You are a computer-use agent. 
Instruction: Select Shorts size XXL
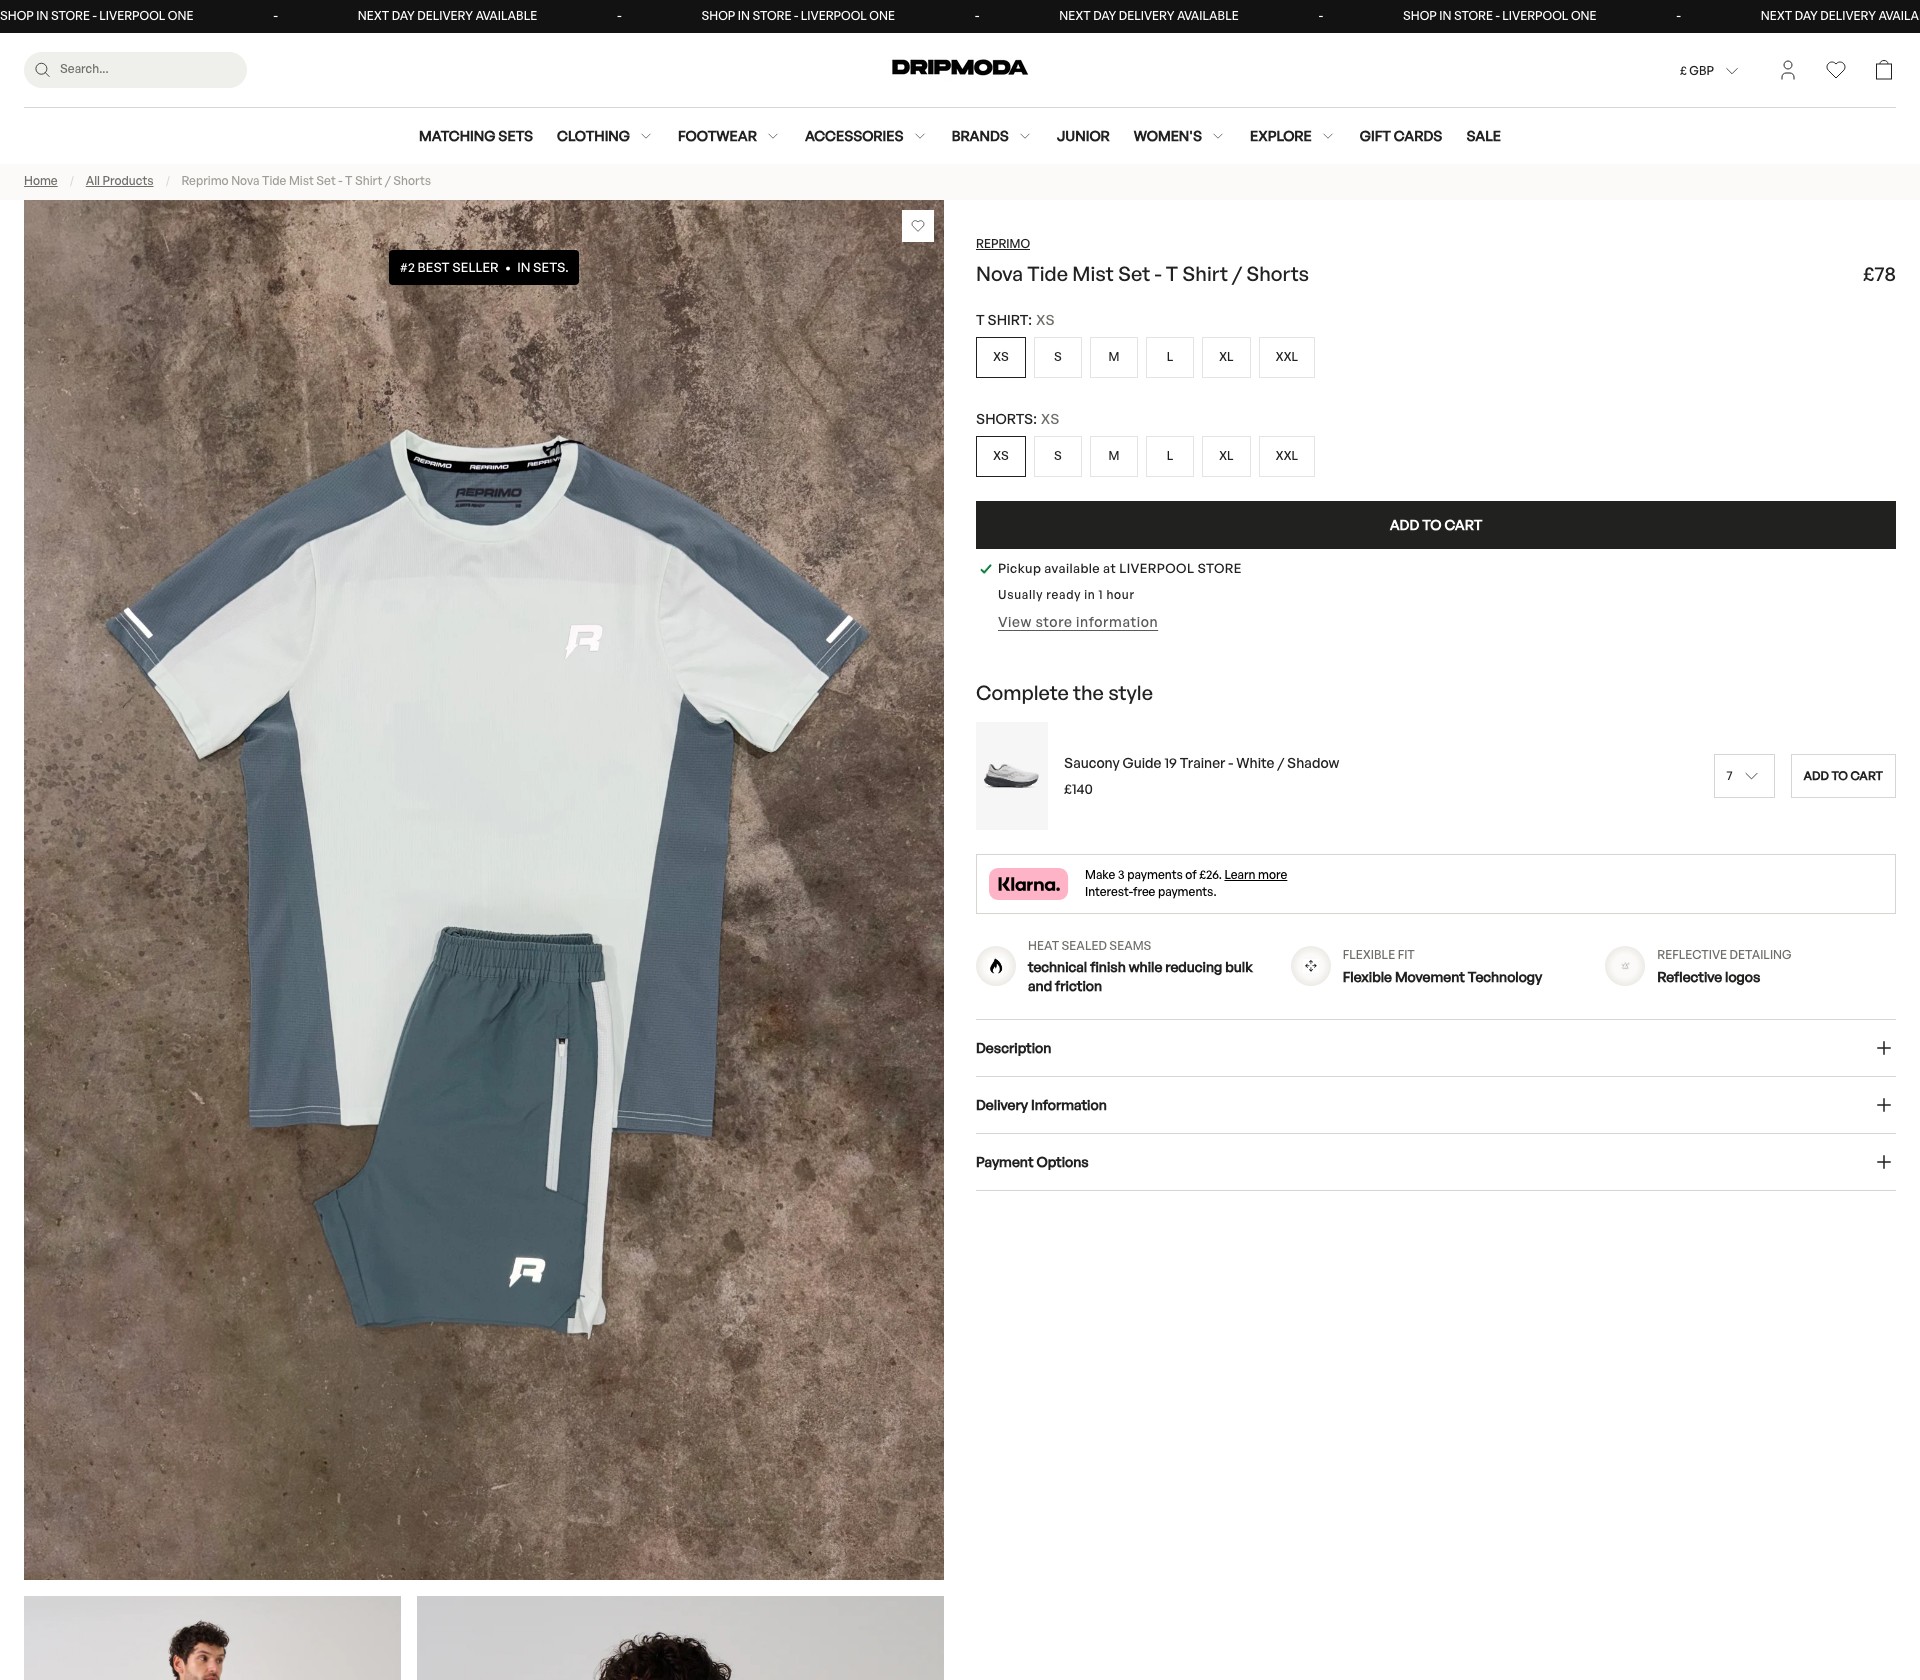[1287, 456]
